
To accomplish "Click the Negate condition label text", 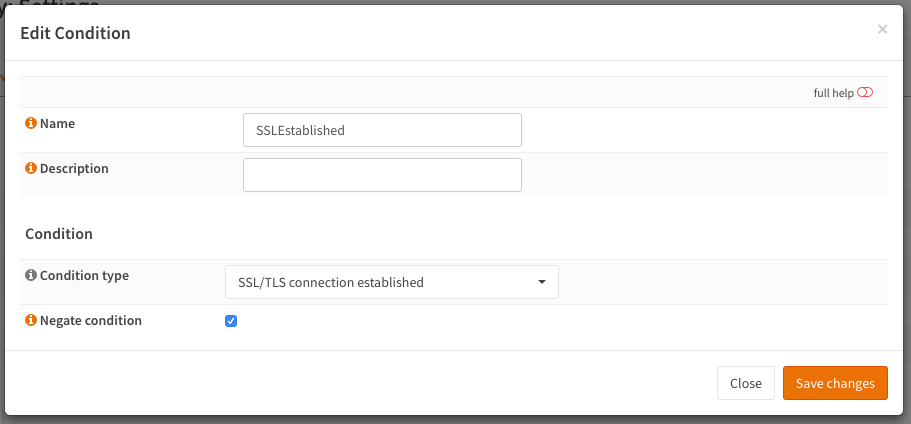I will [90, 320].
